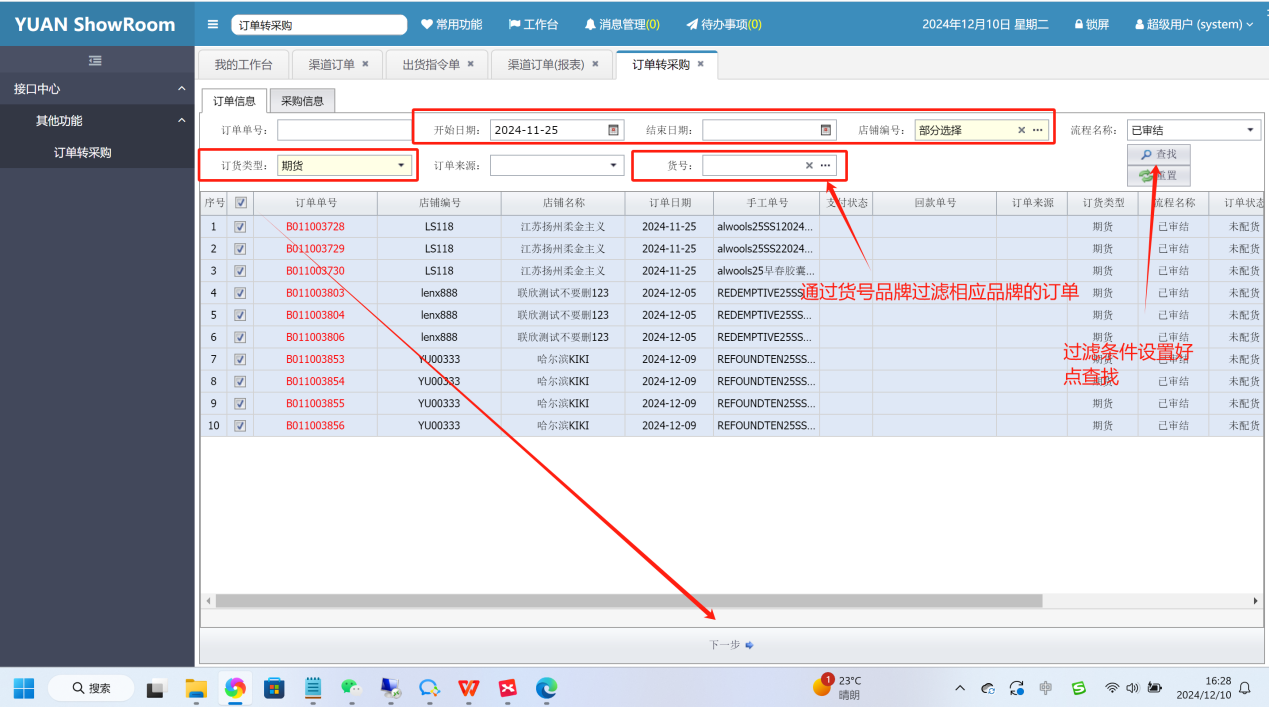Viewport: 1269px width, 707px height.
Task: Open the 店铺编号 ellipsis picker
Action: 1038,130
